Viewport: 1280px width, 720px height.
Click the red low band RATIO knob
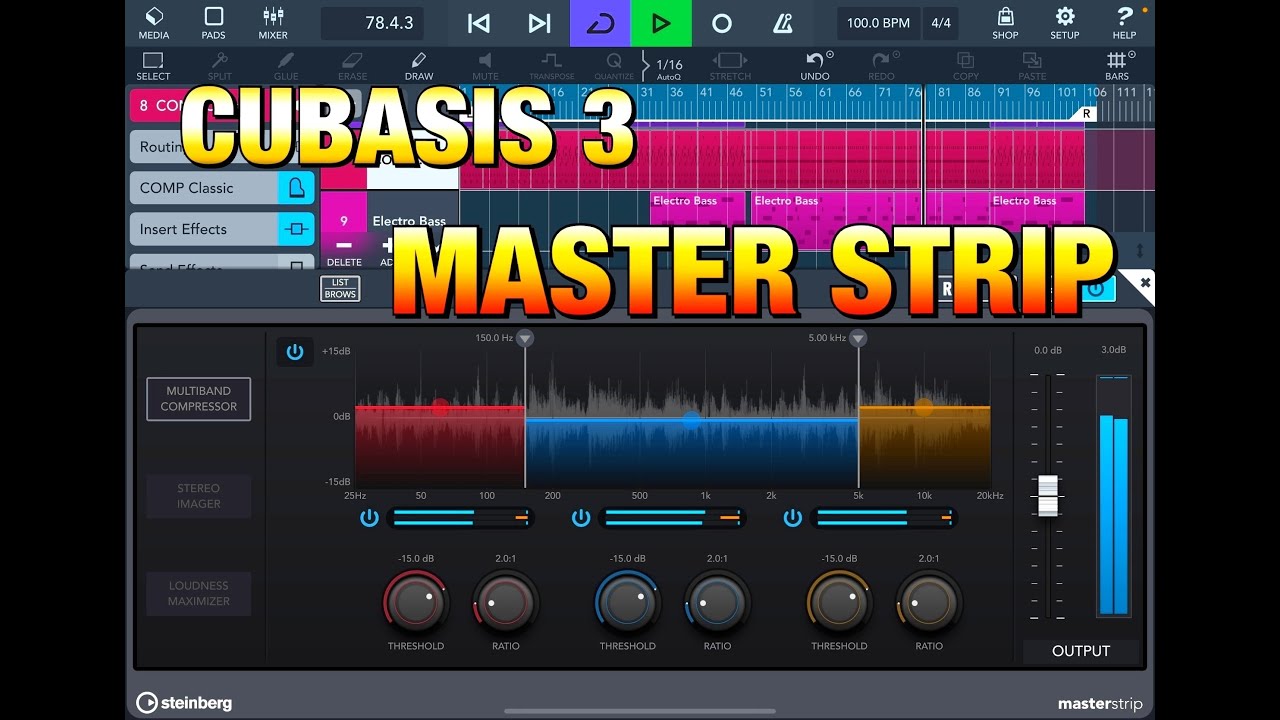click(x=506, y=602)
